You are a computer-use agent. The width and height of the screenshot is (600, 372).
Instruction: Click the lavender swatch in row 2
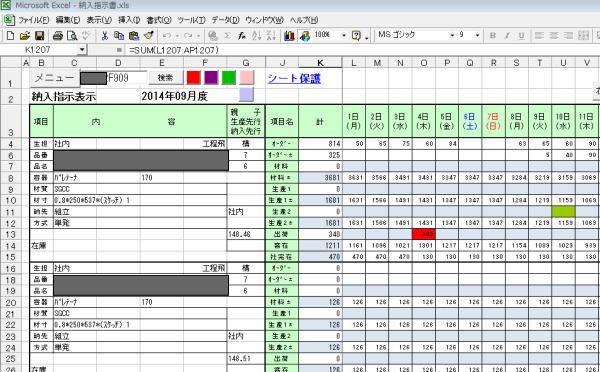click(x=246, y=95)
